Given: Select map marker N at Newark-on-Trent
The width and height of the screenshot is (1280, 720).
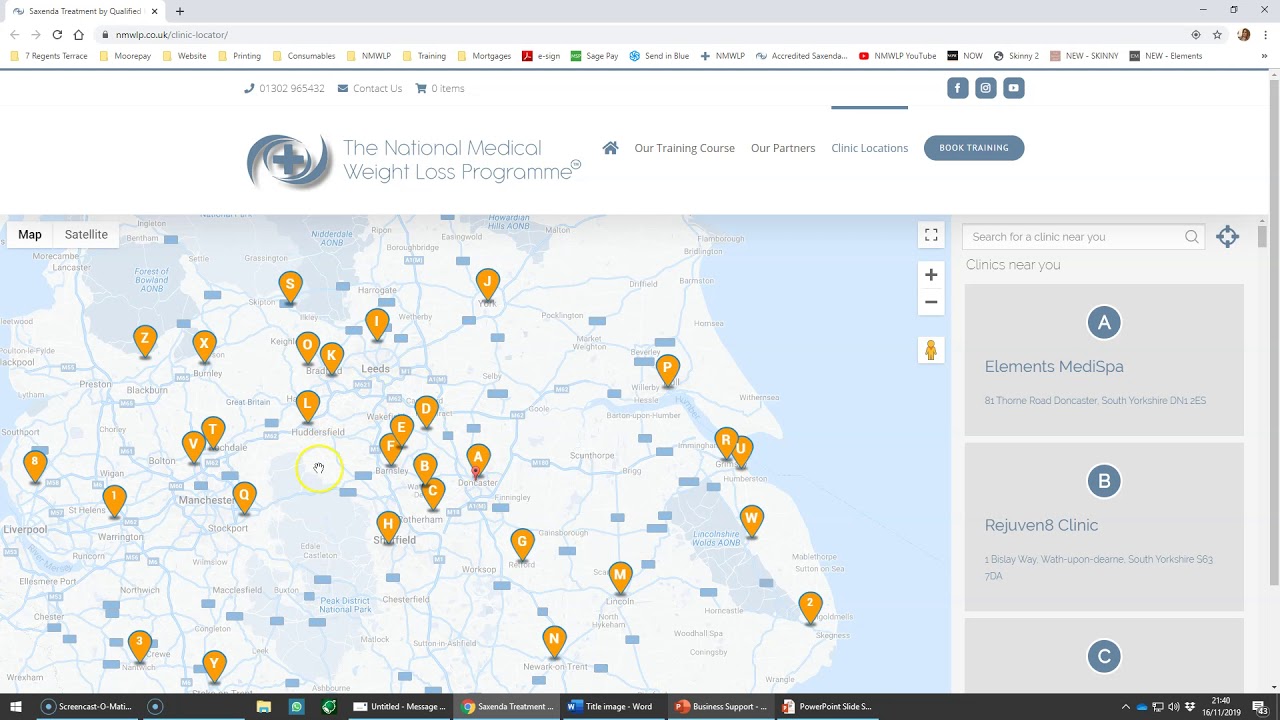Looking at the screenshot, I should pos(554,642).
